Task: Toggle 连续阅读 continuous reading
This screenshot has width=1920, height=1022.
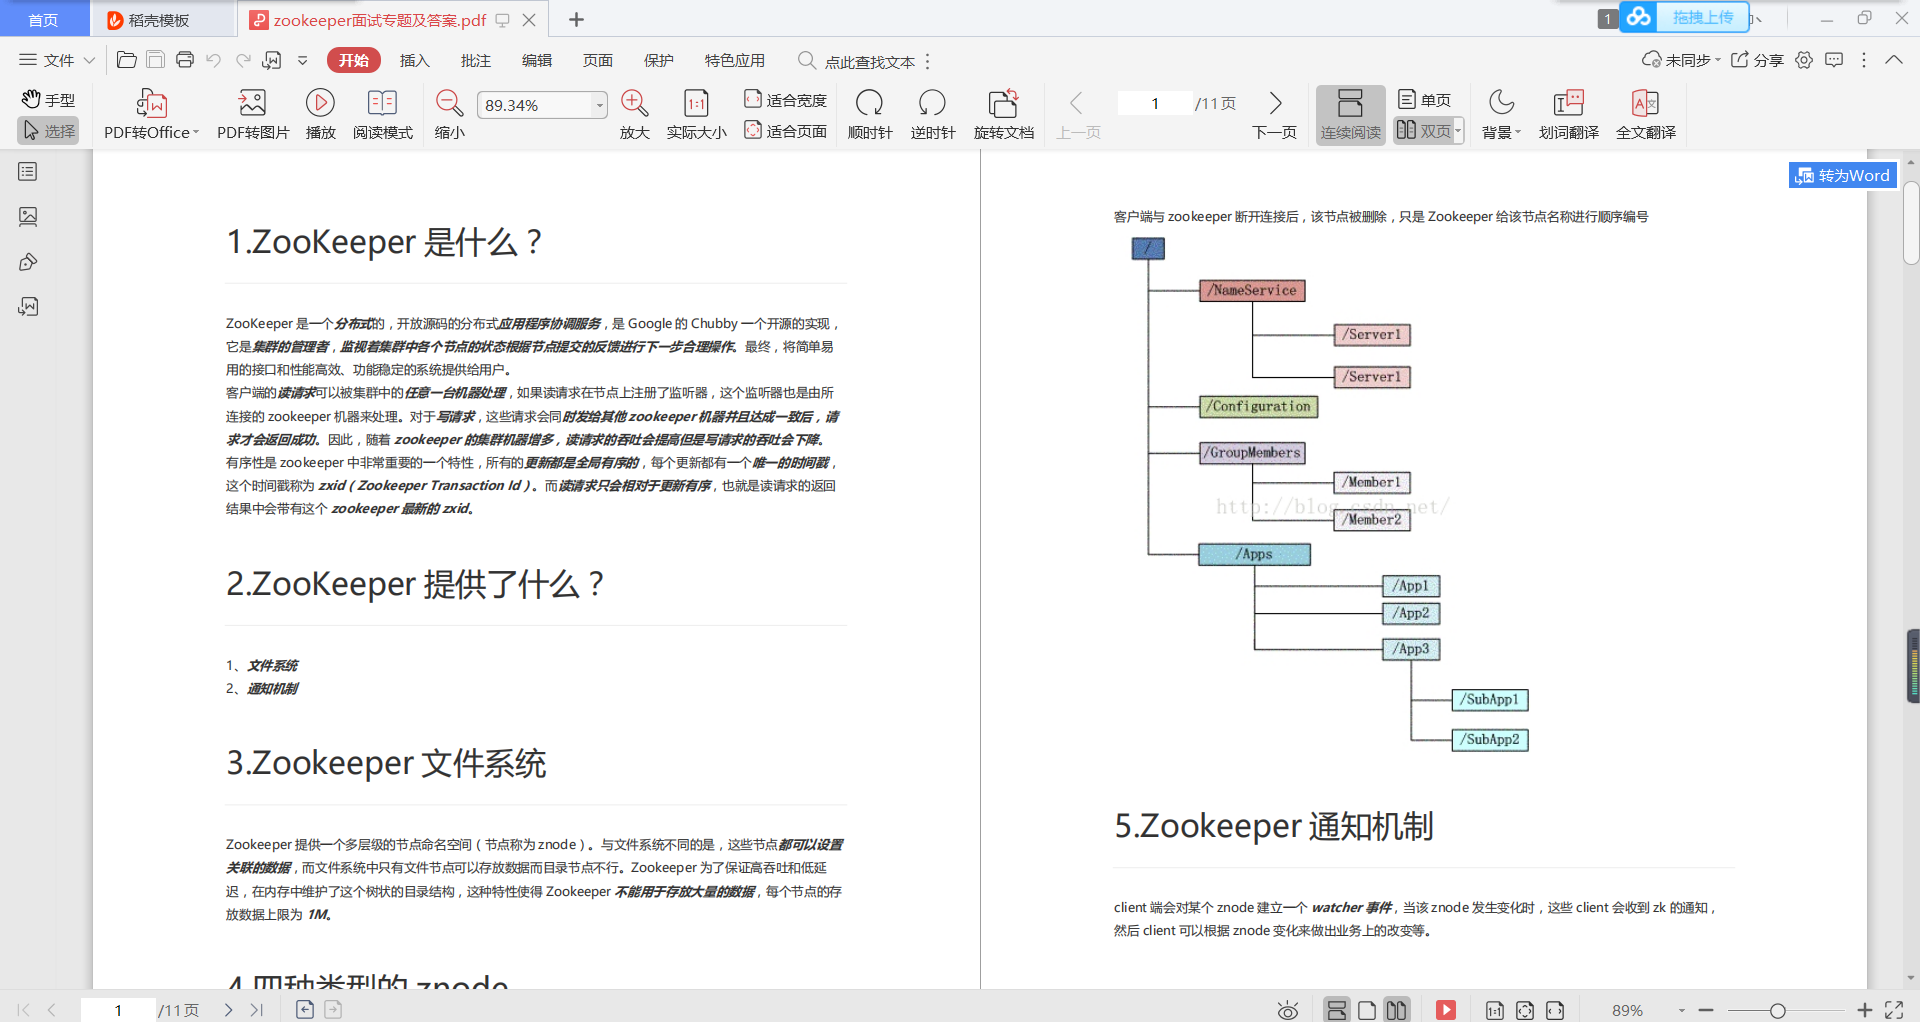Action: point(1350,115)
